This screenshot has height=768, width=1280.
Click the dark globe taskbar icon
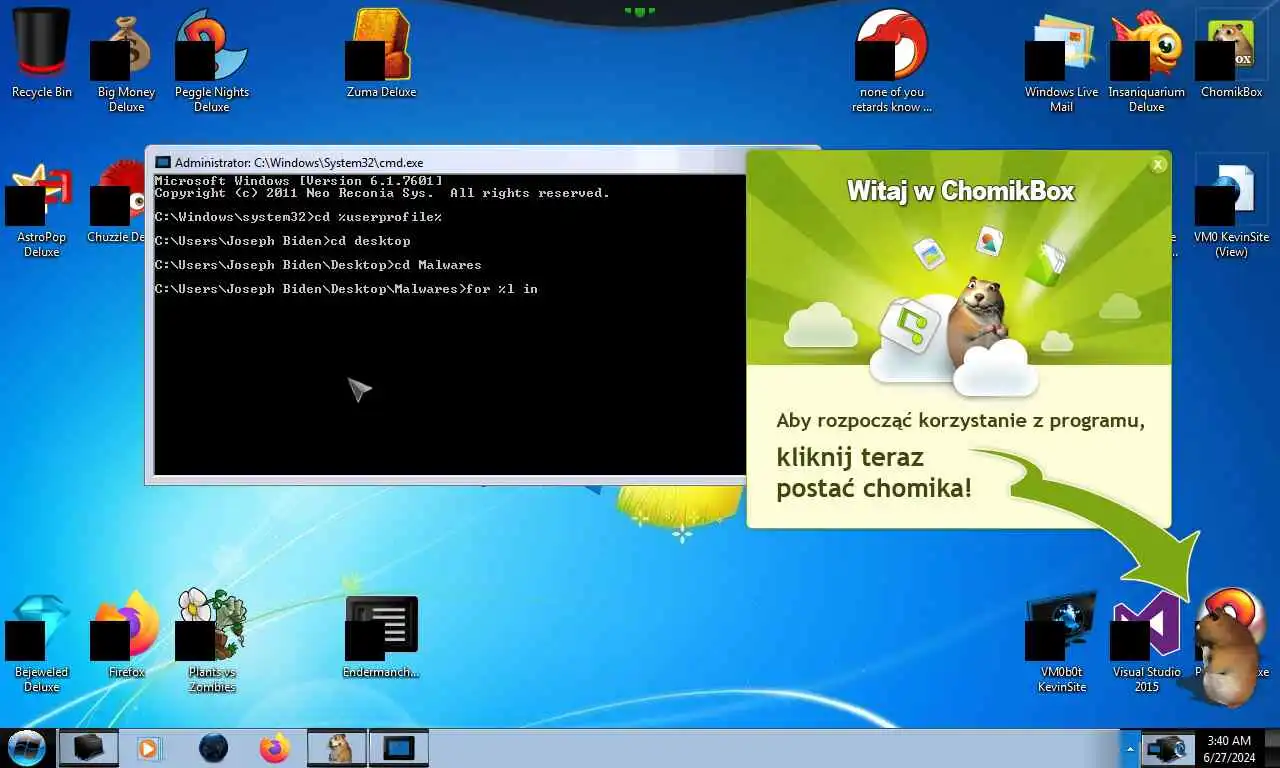click(213, 748)
